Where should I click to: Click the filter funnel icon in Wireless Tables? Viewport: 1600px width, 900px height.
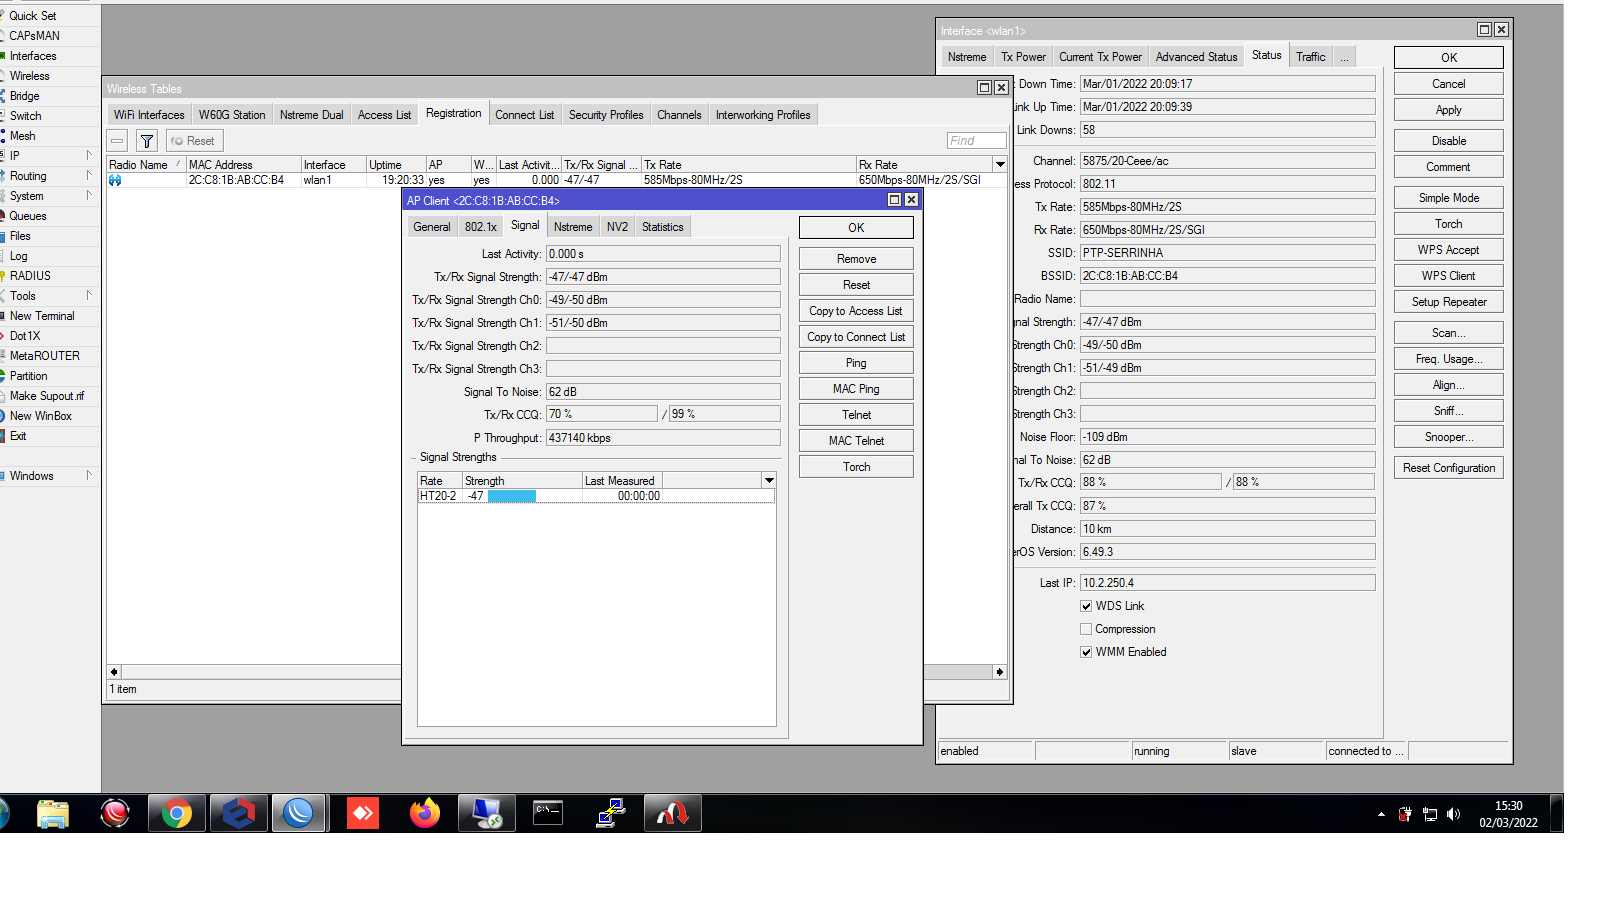click(x=147, y=141)
